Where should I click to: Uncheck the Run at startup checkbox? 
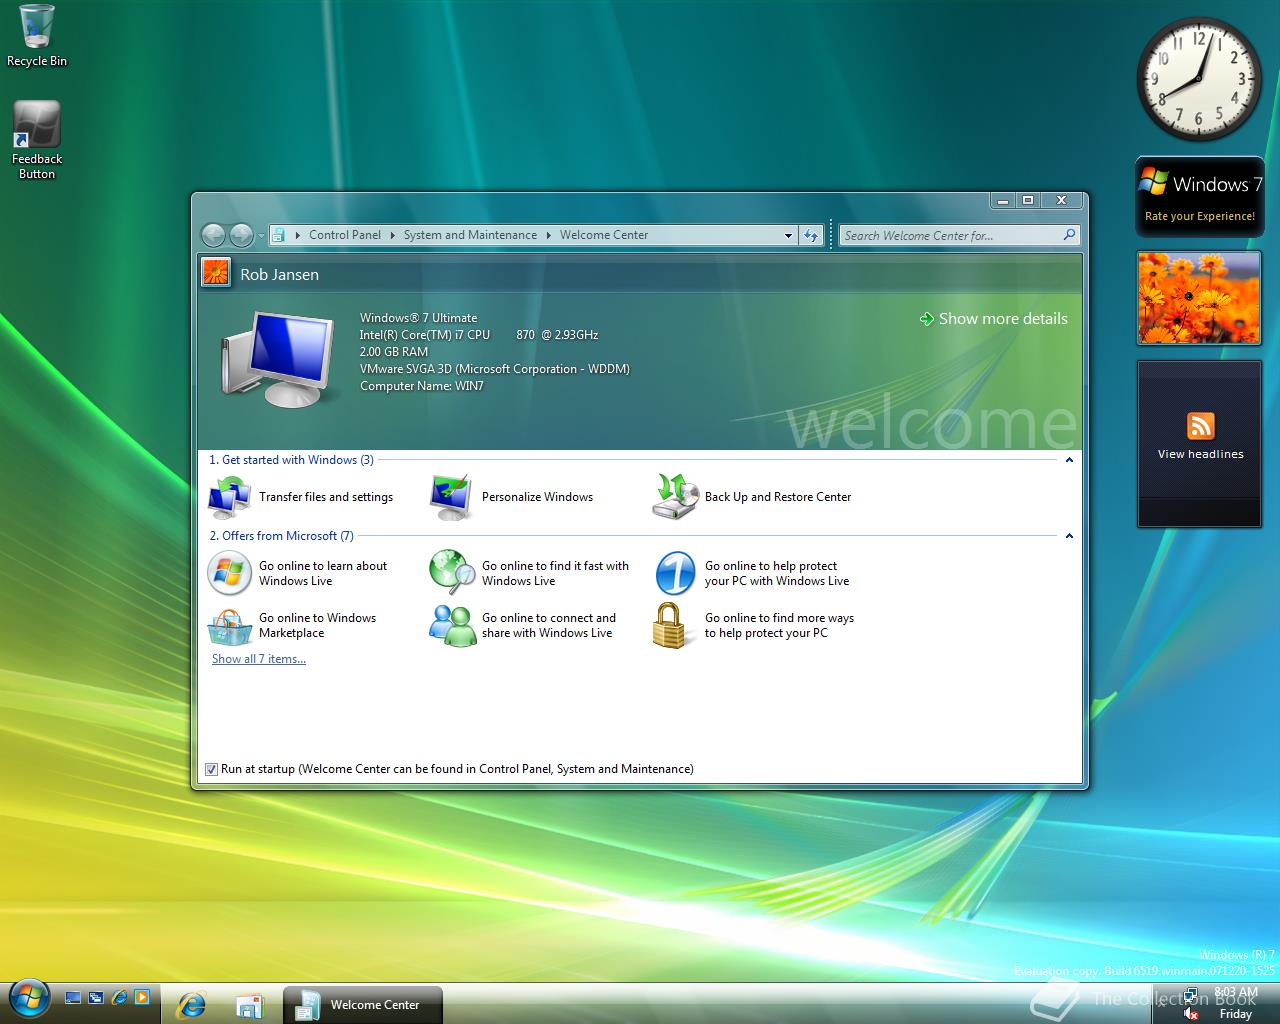pos(211,769)
